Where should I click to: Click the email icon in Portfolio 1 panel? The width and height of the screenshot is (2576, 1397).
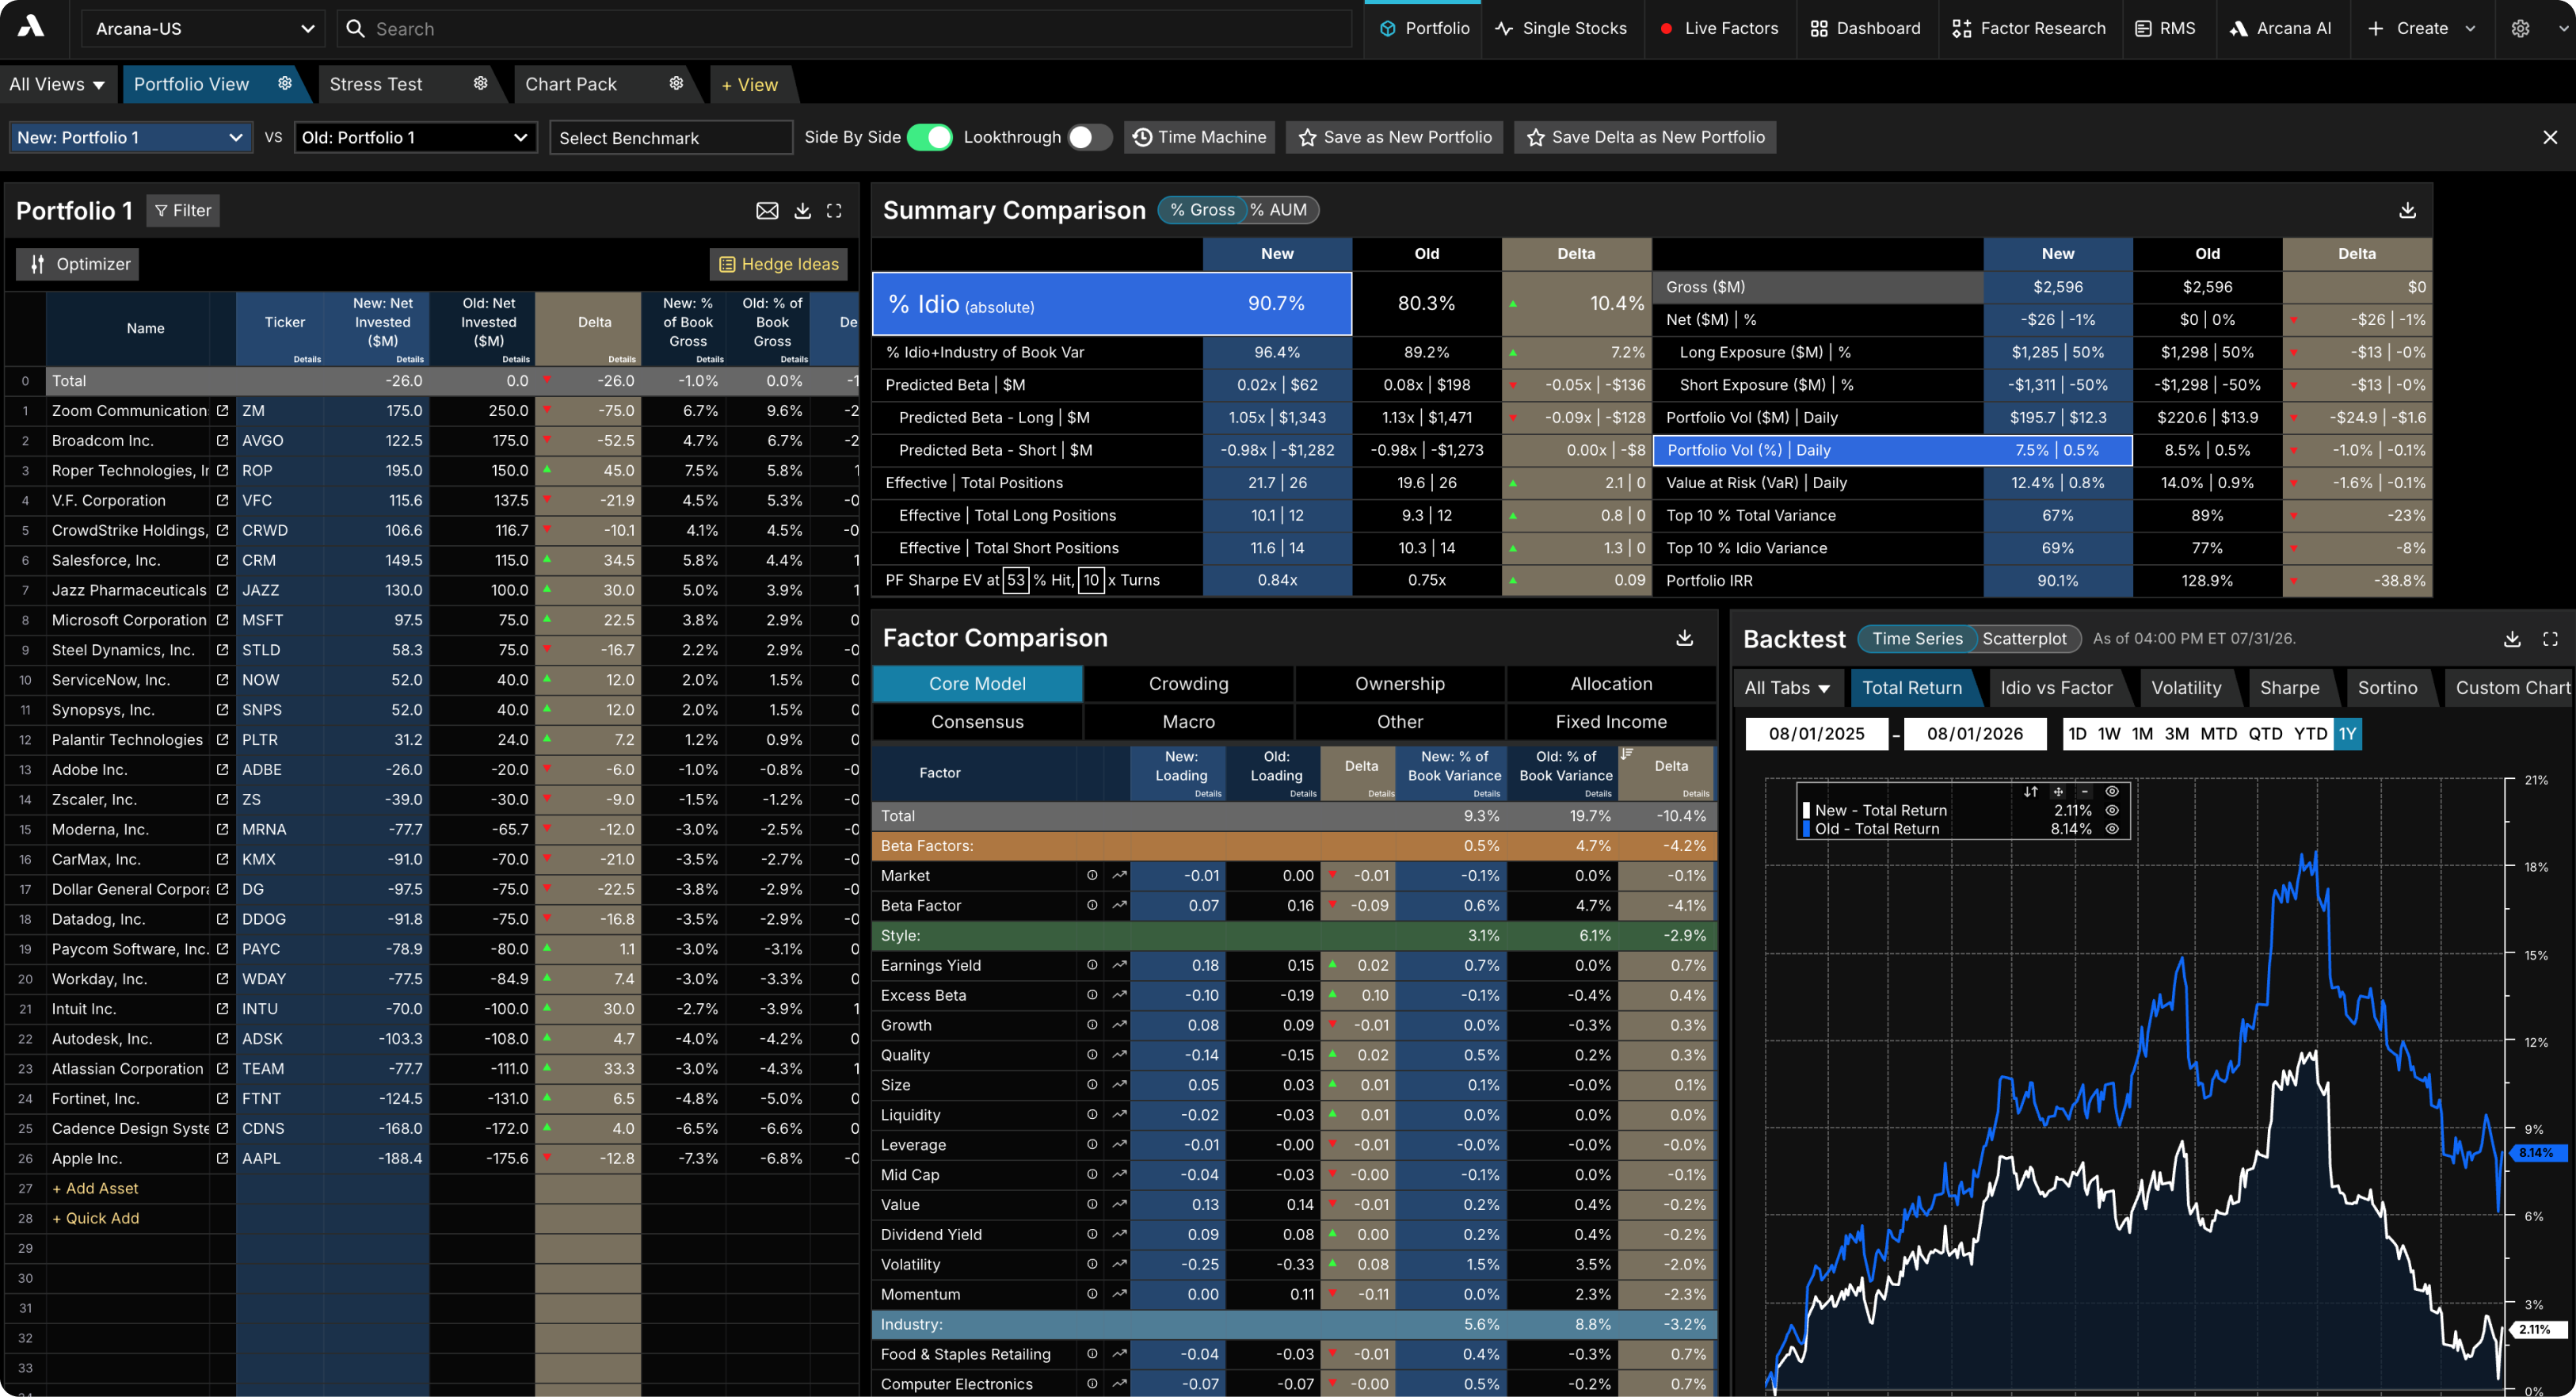coord(767,210)
